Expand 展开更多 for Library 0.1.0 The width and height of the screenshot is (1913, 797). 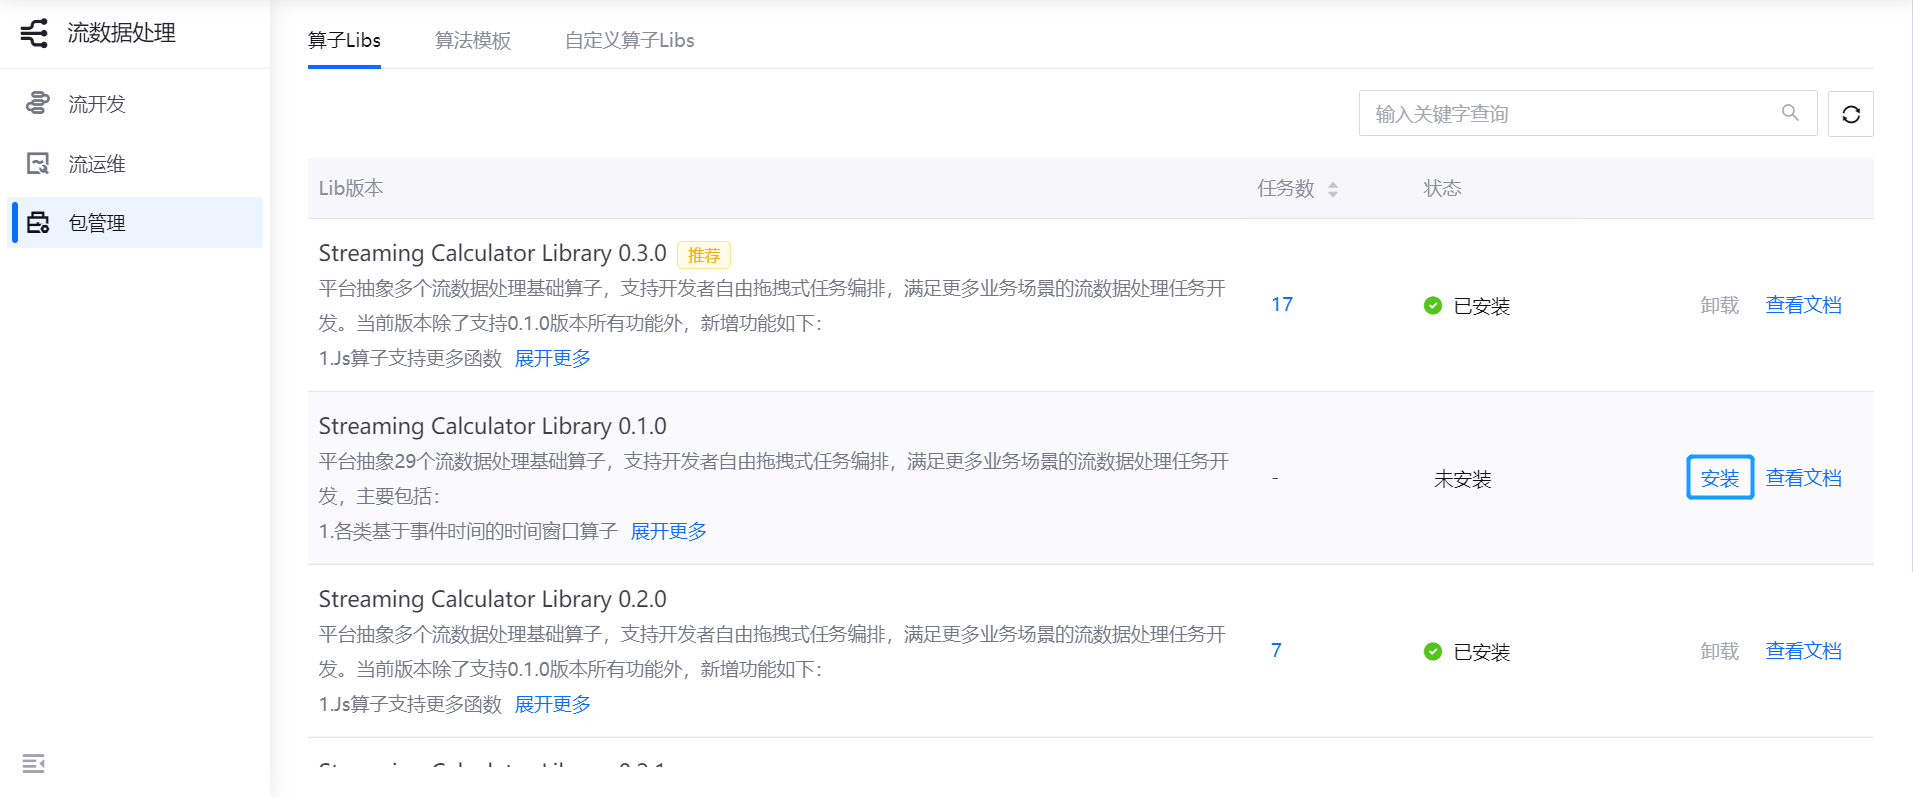click(669, 531)
